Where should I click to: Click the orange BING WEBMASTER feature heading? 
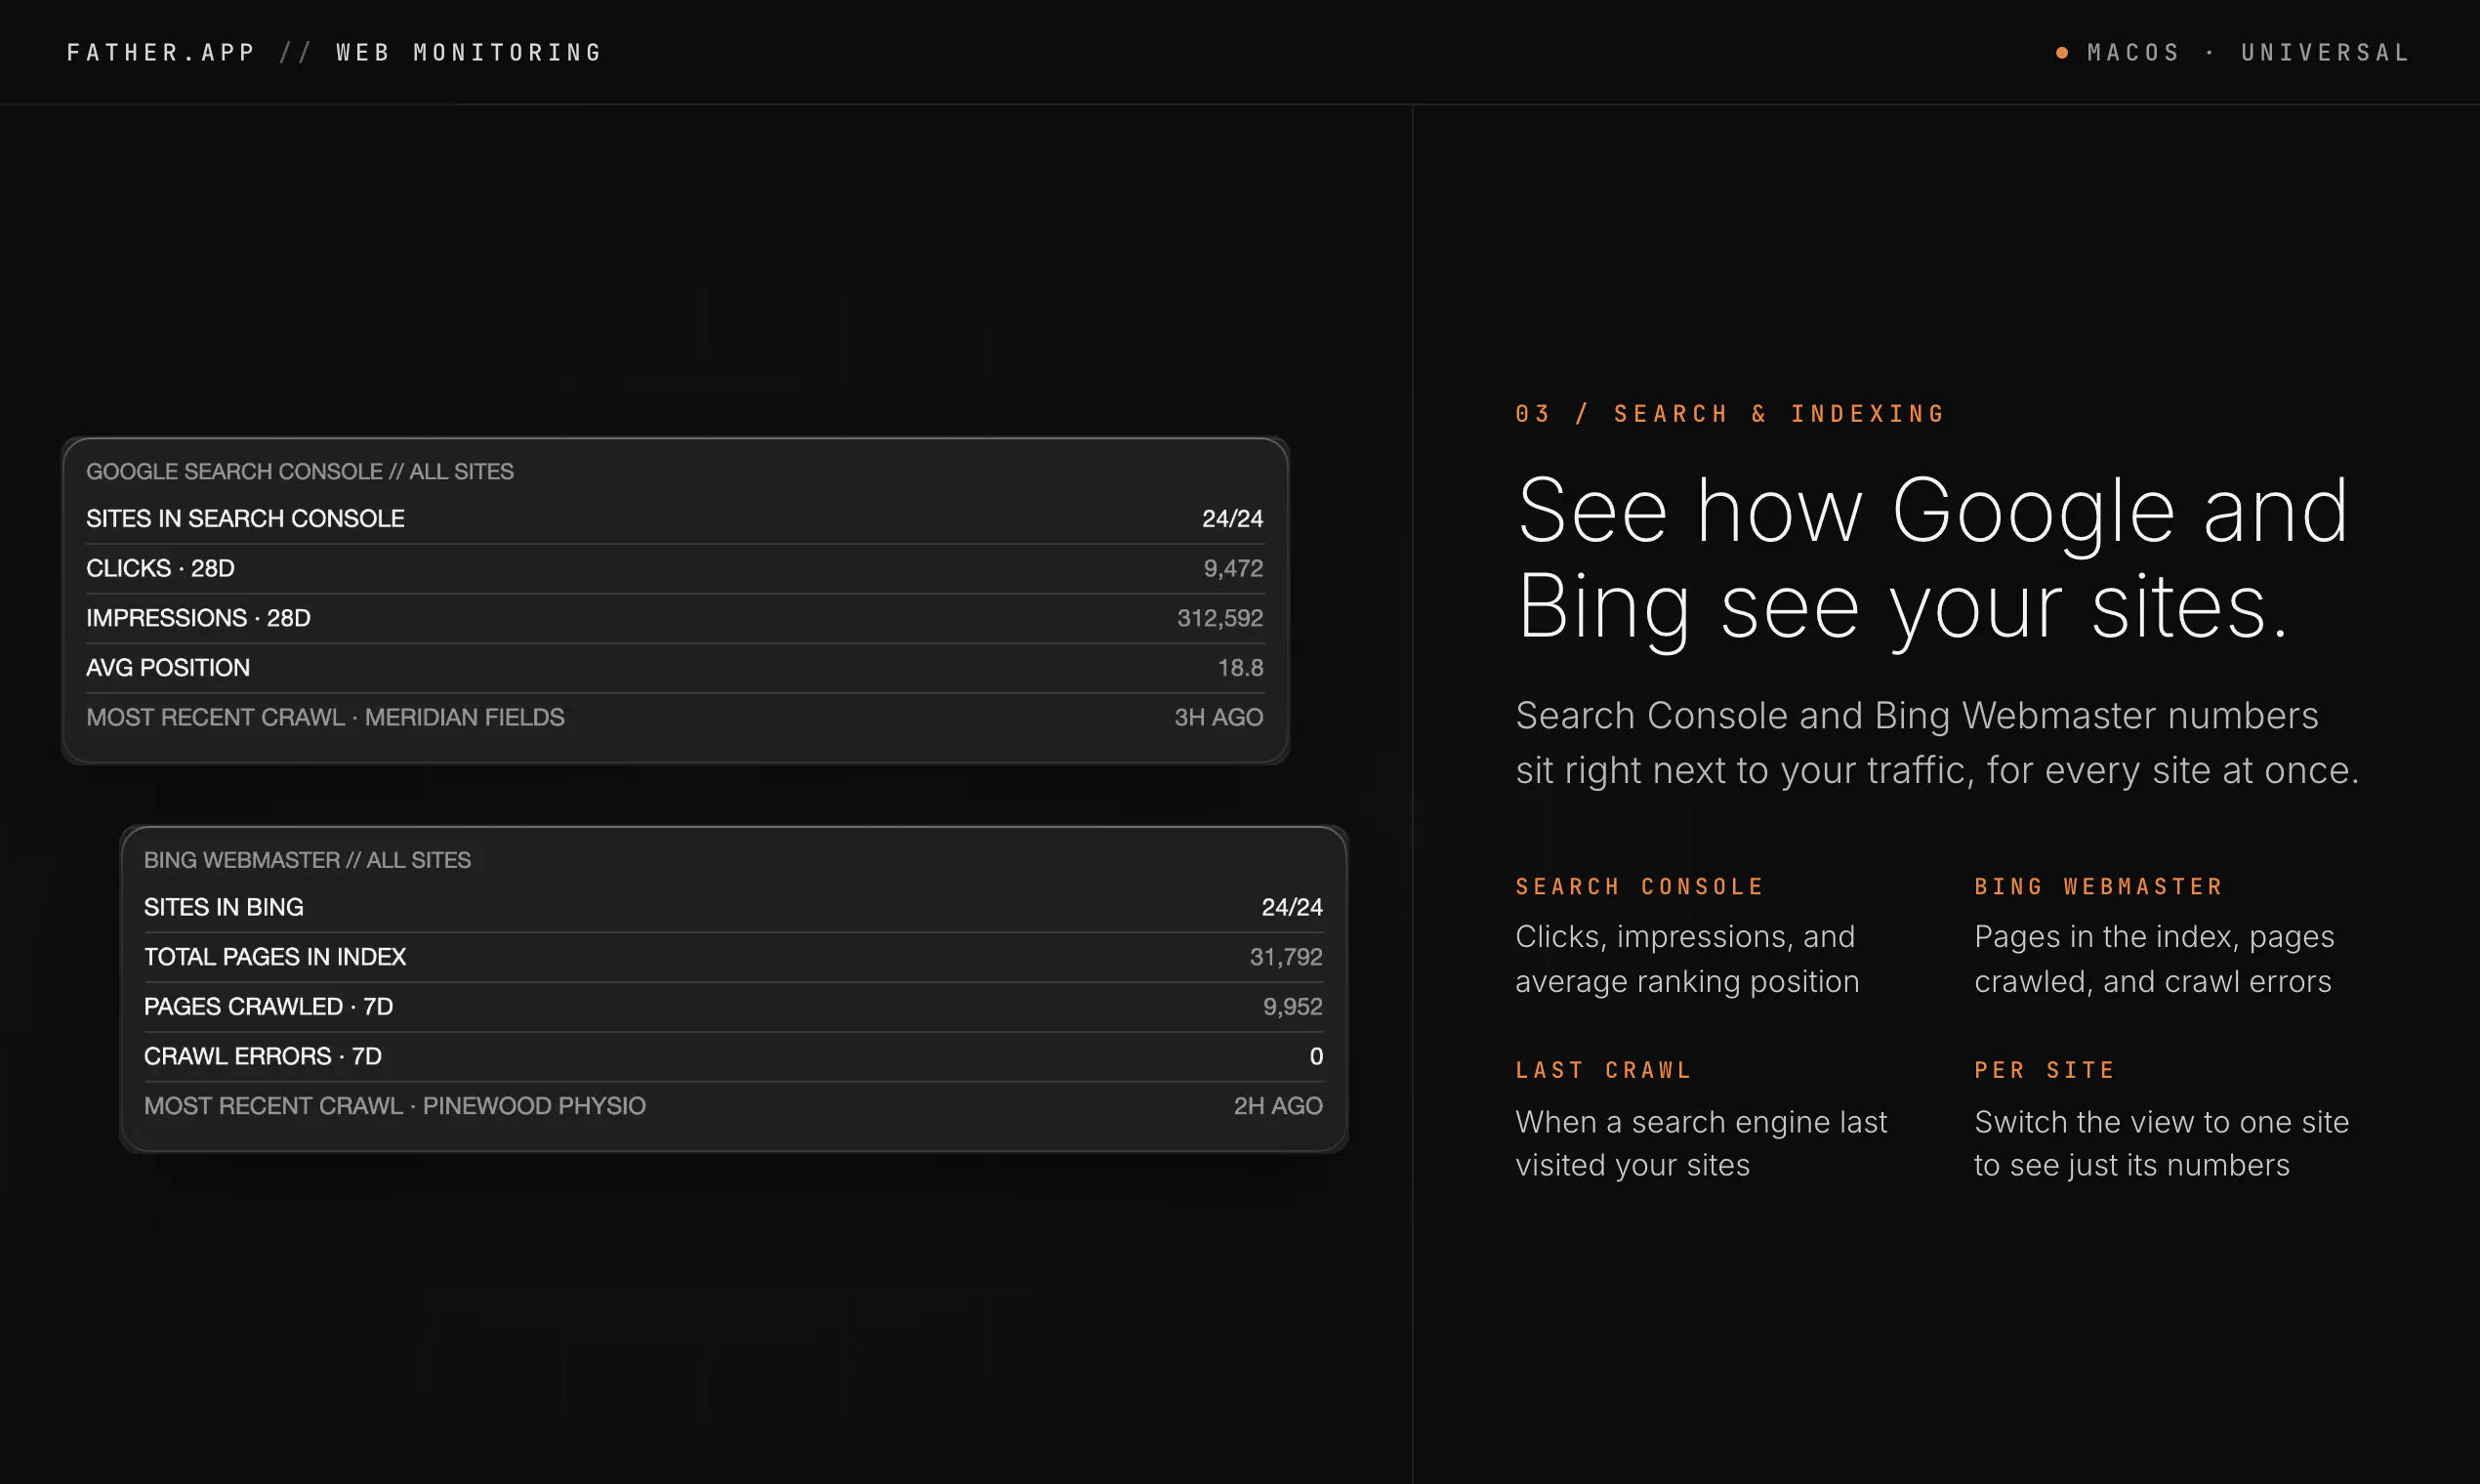tap(2099, 887)
